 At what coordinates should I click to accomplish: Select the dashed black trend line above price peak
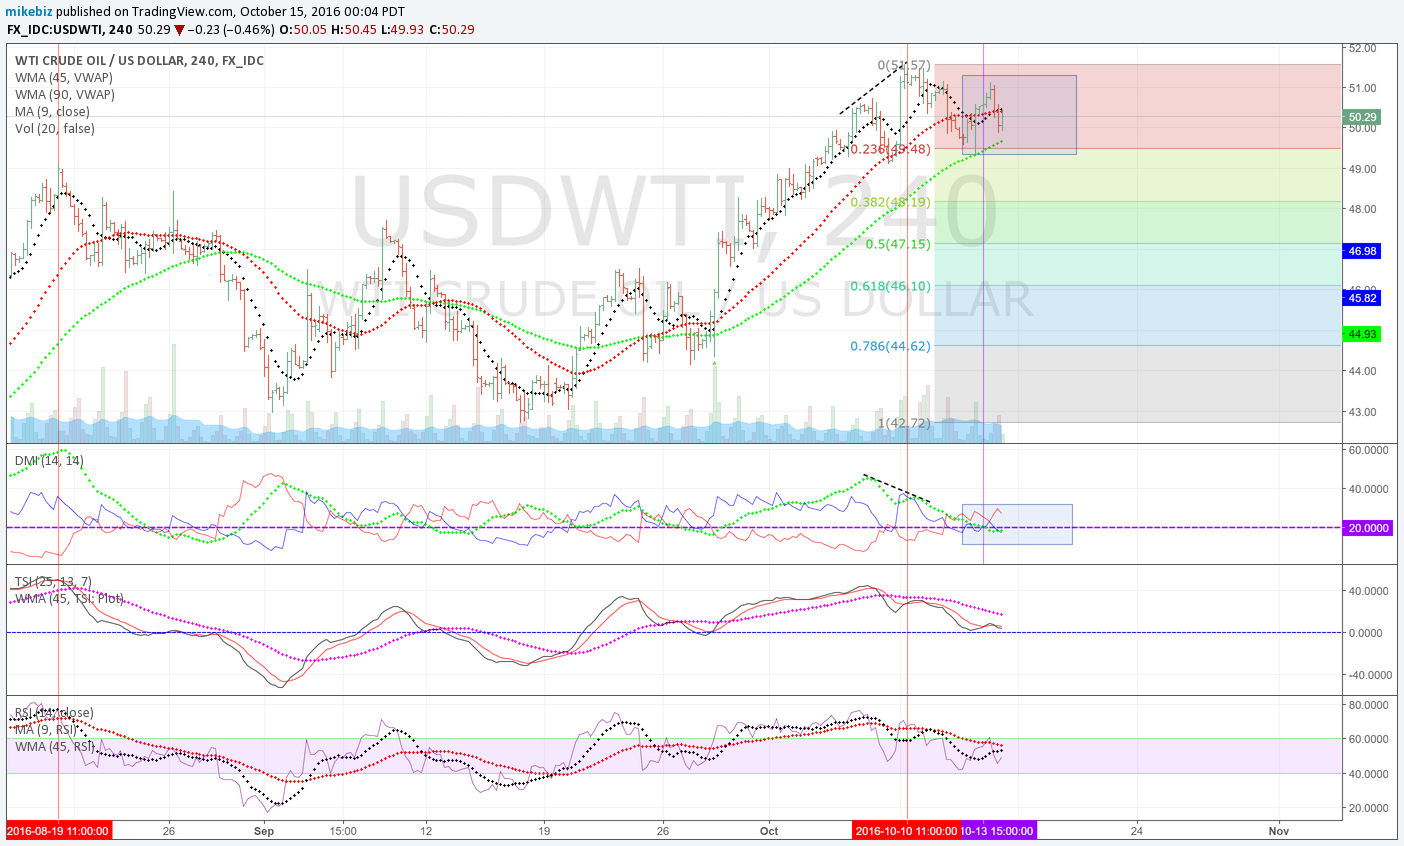[873, 88]
